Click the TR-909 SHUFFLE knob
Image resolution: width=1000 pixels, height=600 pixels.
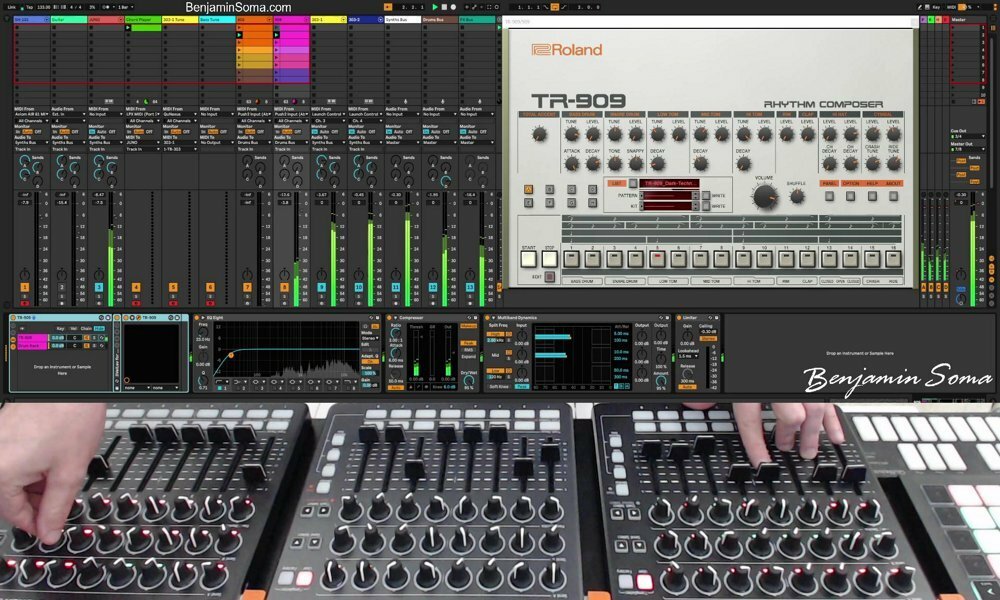[796, 196]
